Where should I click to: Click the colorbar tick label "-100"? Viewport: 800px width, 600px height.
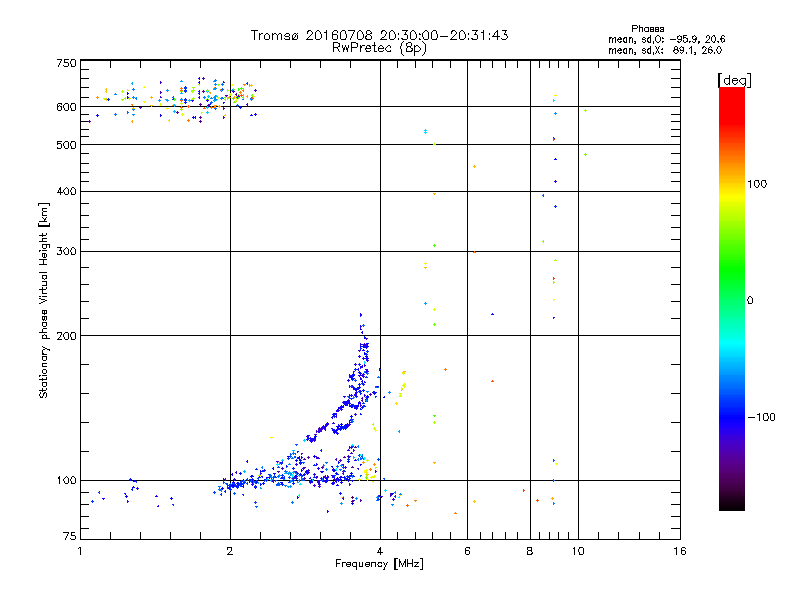click(761, 417)
